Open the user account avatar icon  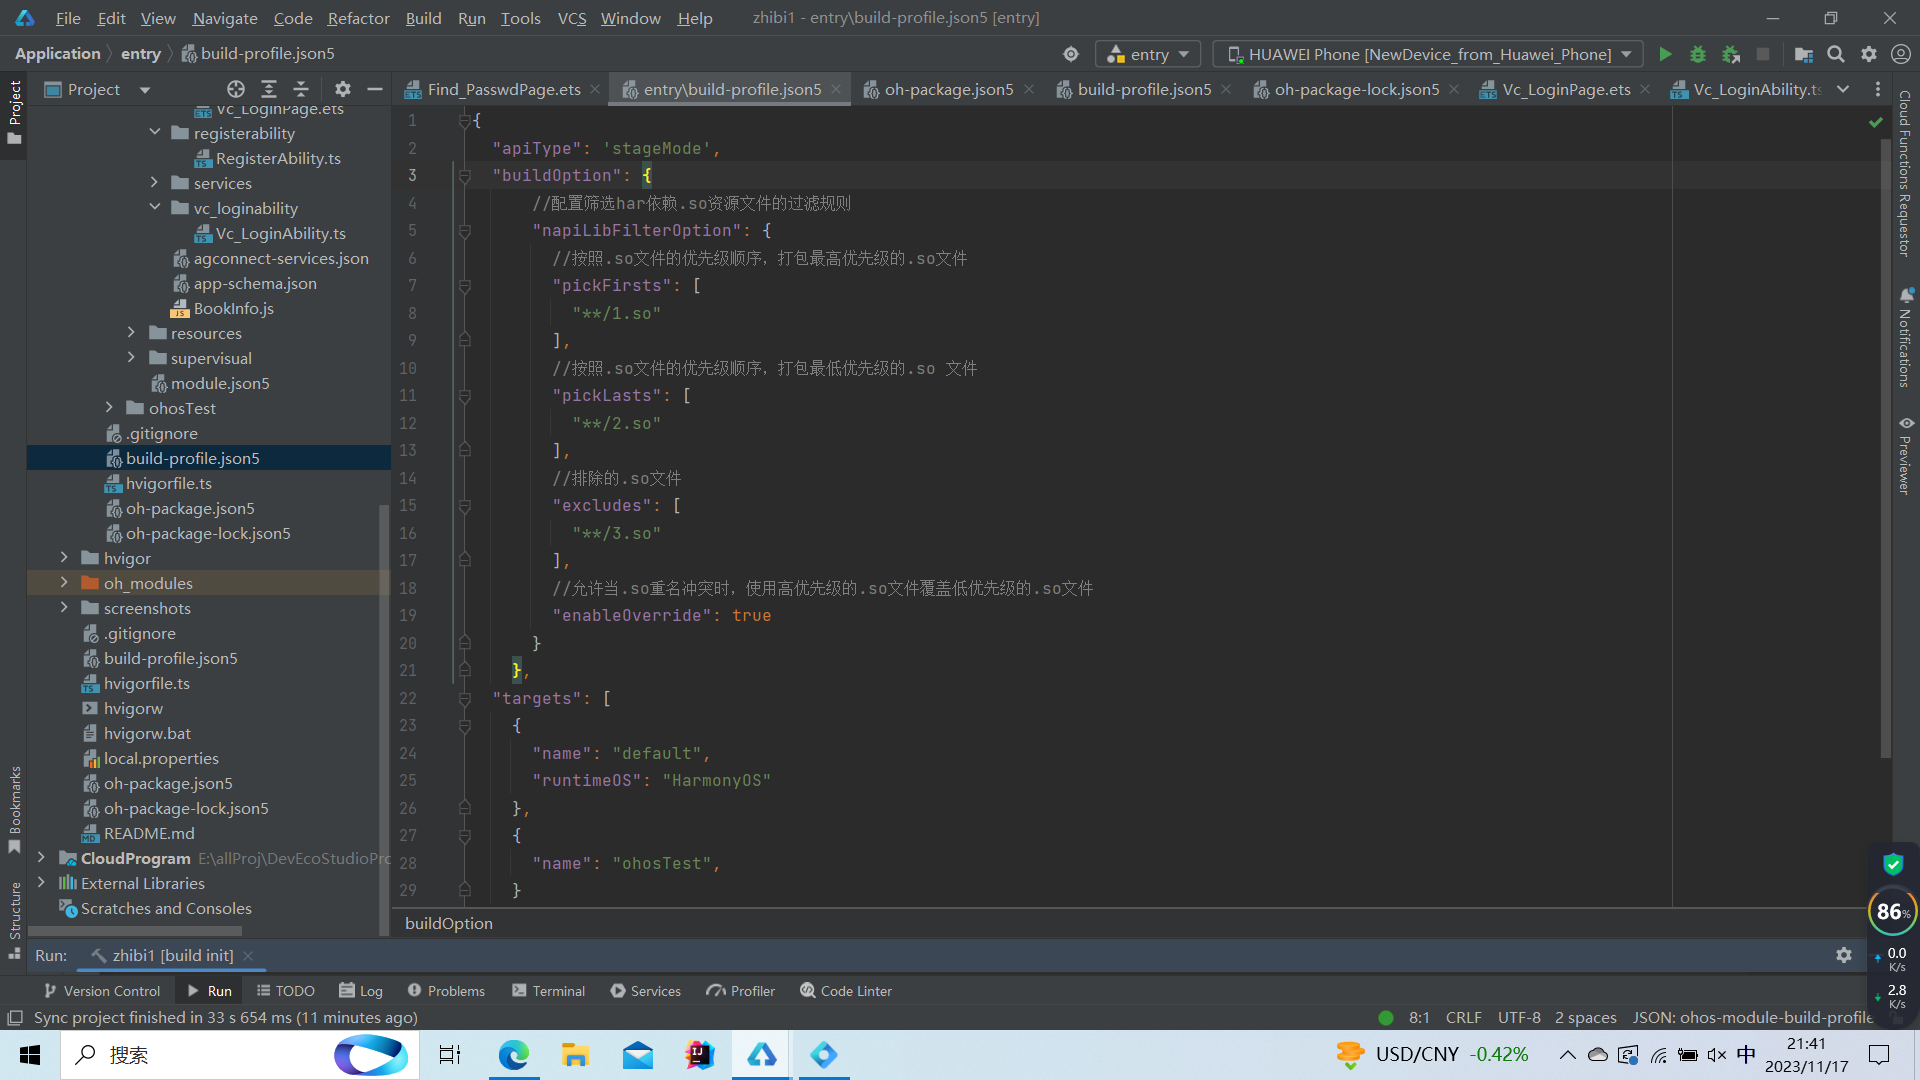click(x=1901, y=54)
